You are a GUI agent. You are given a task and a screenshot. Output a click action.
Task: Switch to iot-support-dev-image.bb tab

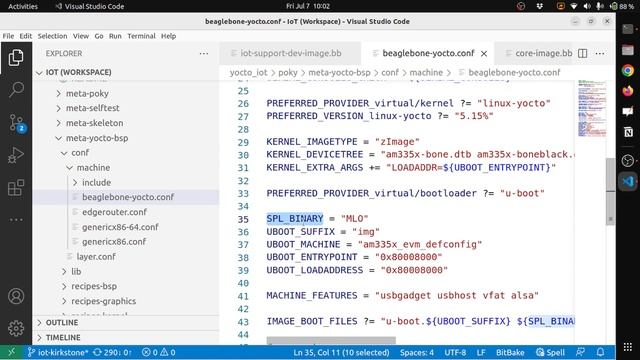(x=290, y=53)
